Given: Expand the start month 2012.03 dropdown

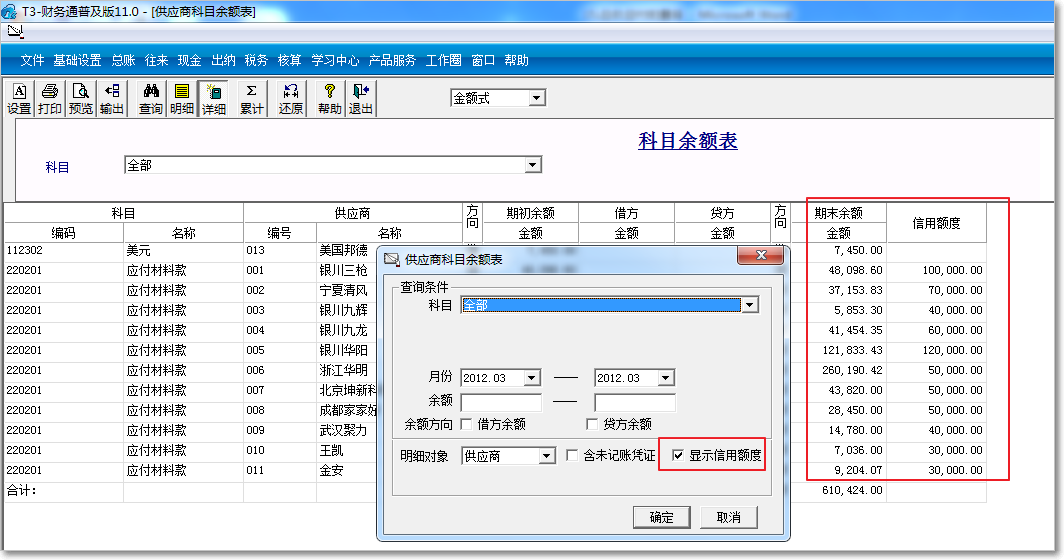Looking at the screenshot, I should [x=531, y=378].
